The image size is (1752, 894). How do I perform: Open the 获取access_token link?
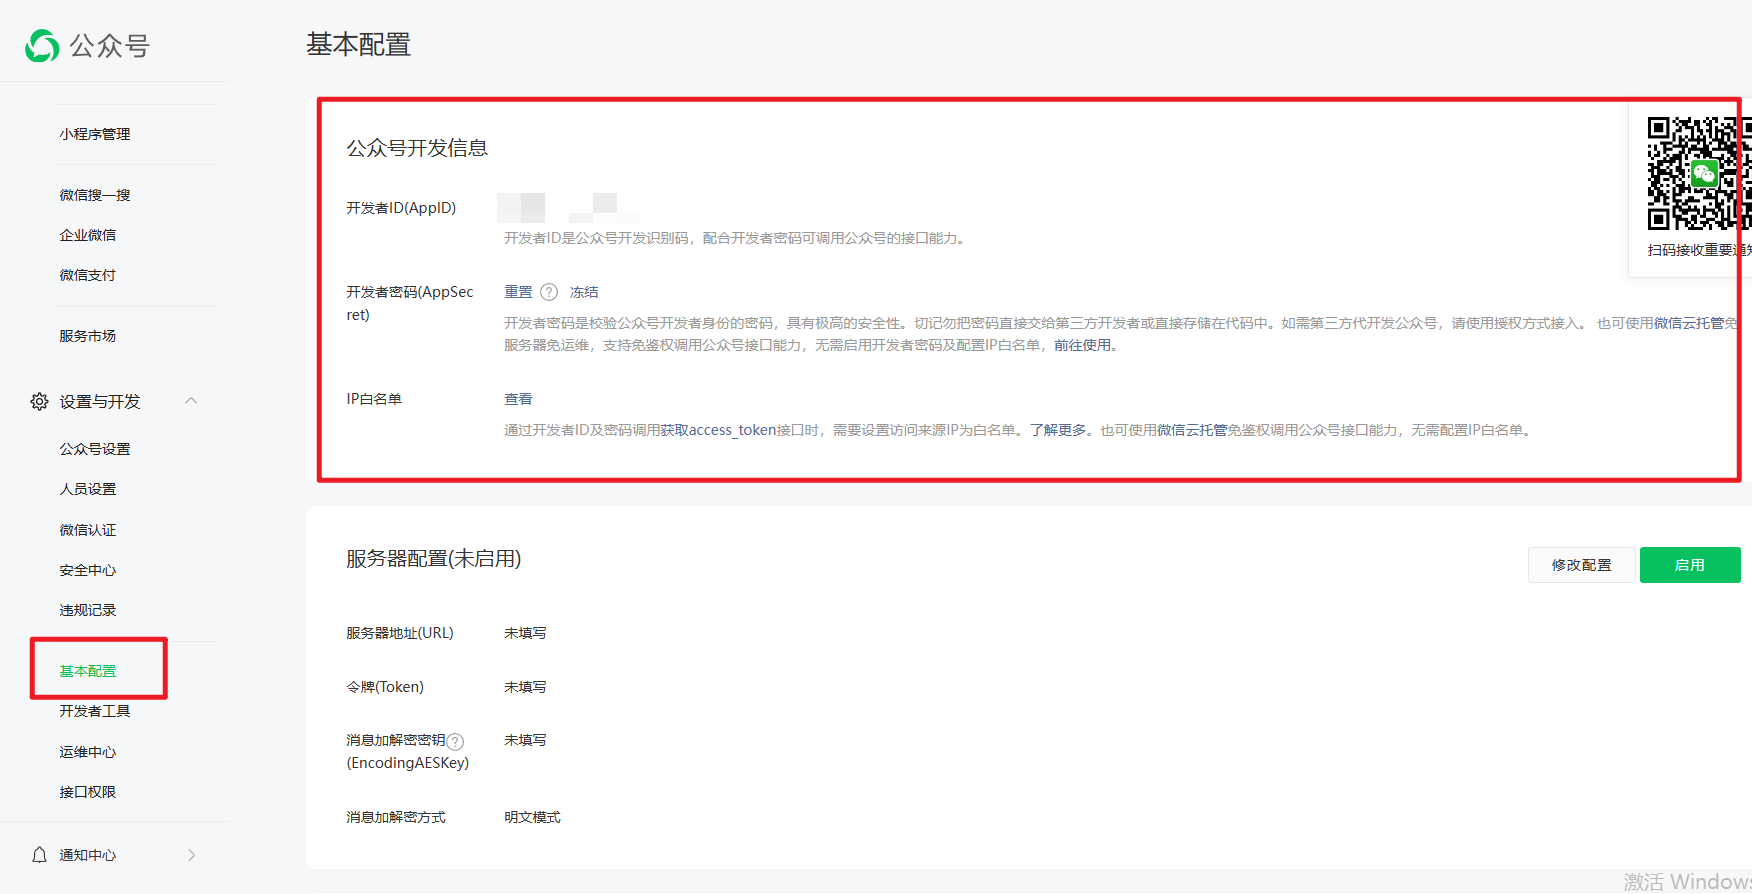[x=718, y=430]
